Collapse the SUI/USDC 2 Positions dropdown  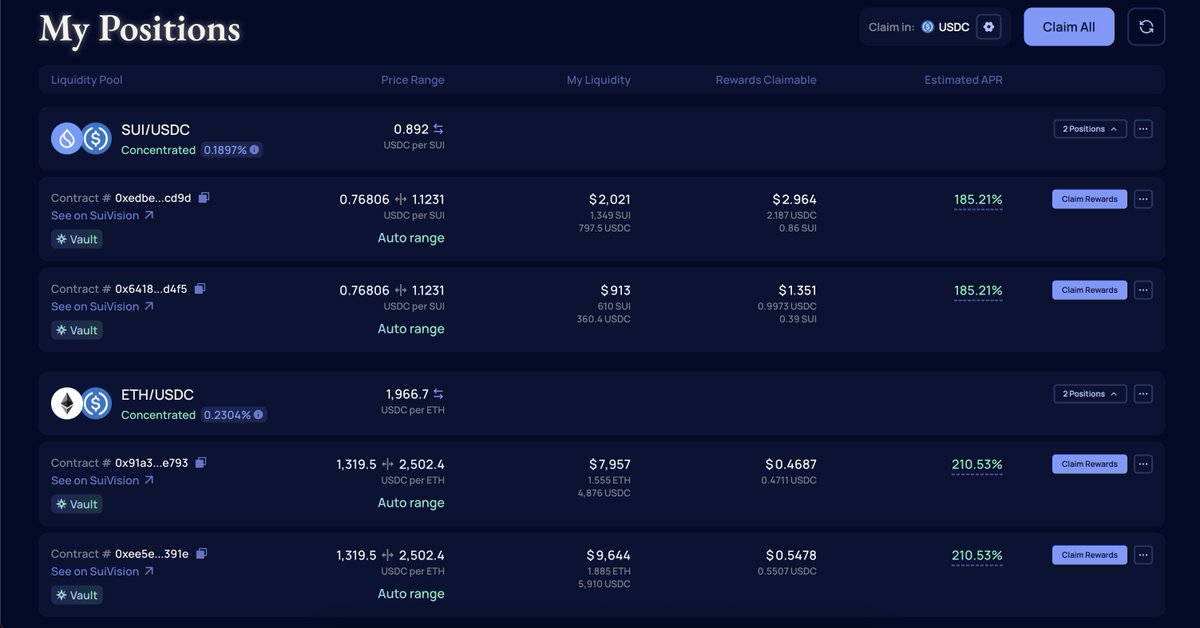click(x=1090, y=129)
